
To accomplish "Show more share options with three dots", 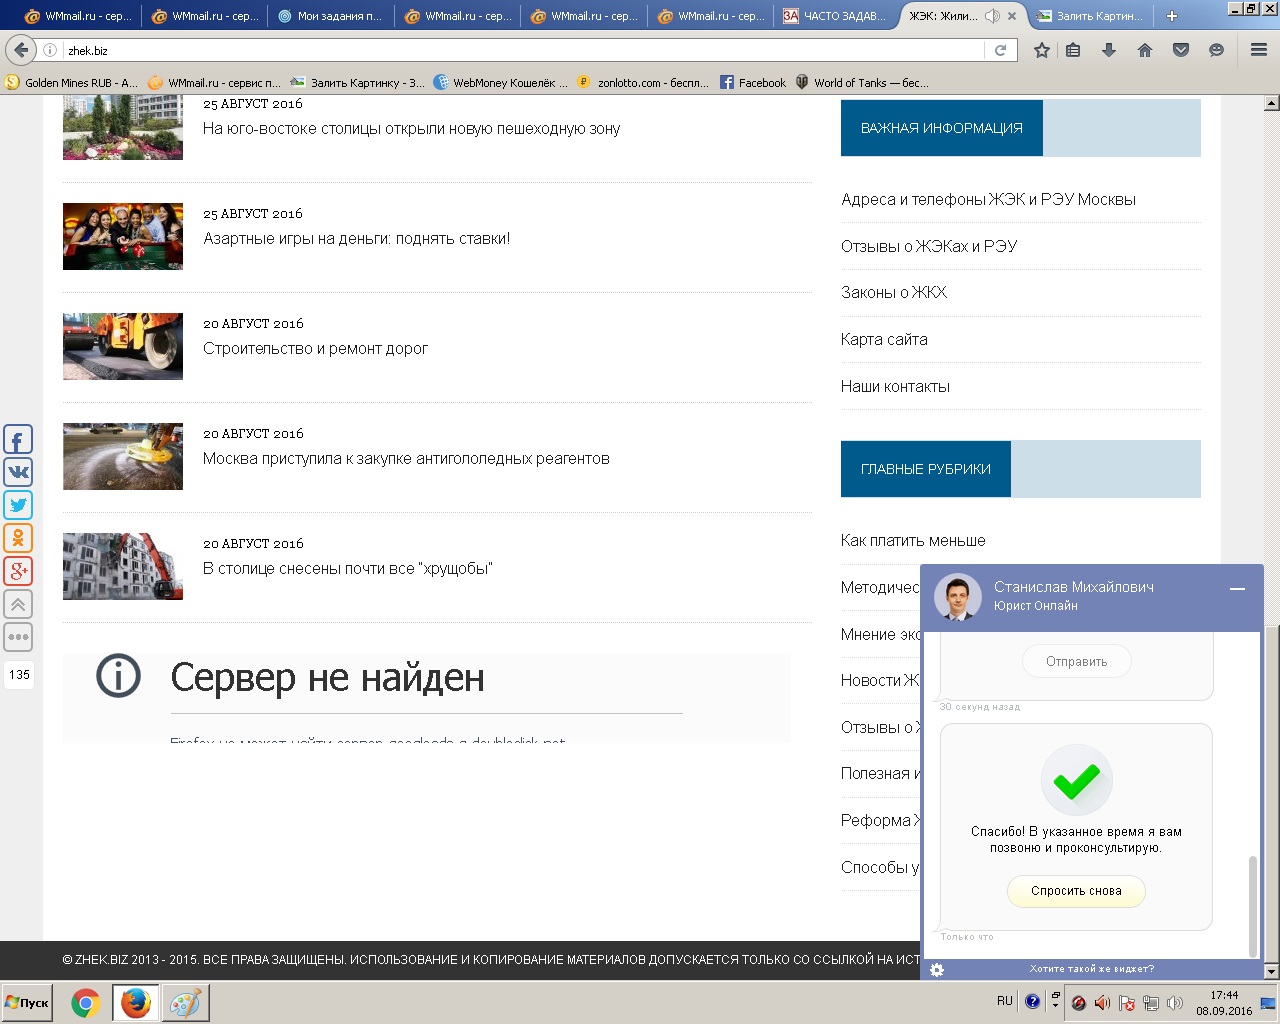I will coord(18,637).
